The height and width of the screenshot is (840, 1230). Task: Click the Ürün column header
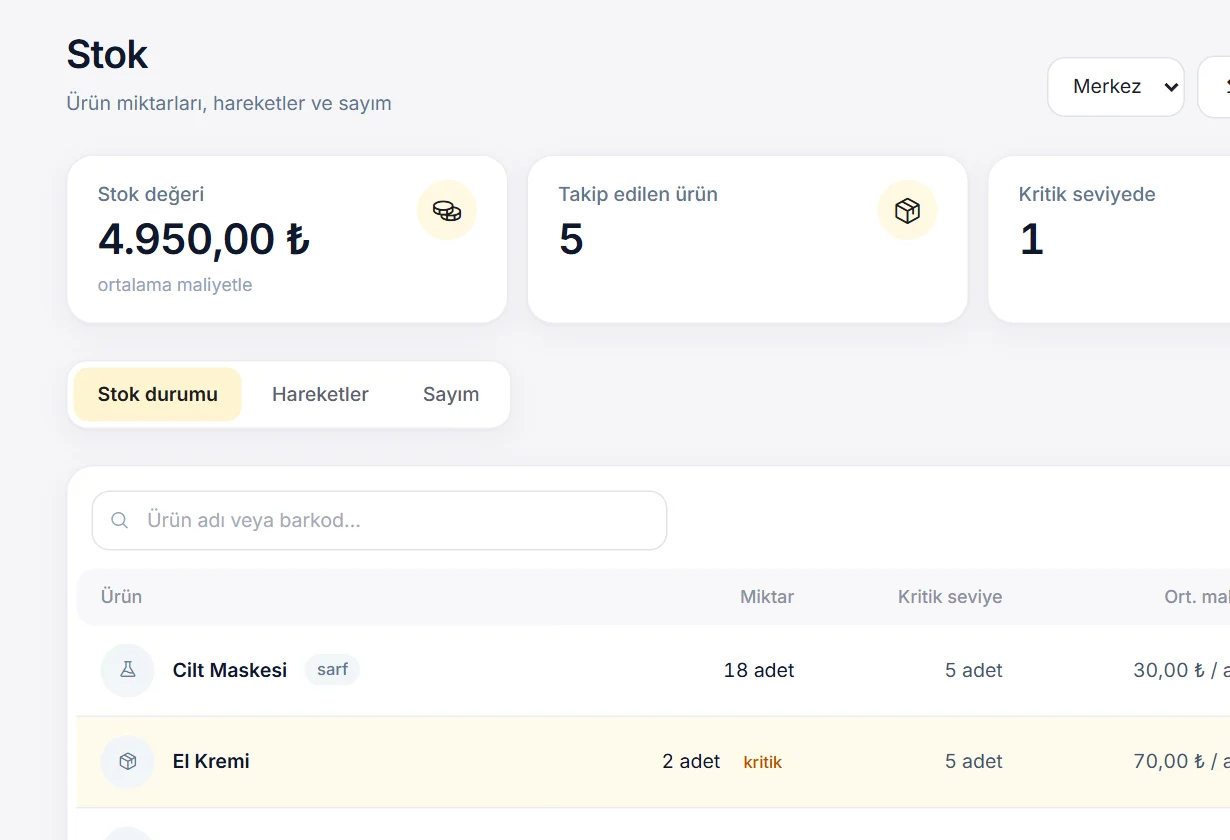(121, 597)
